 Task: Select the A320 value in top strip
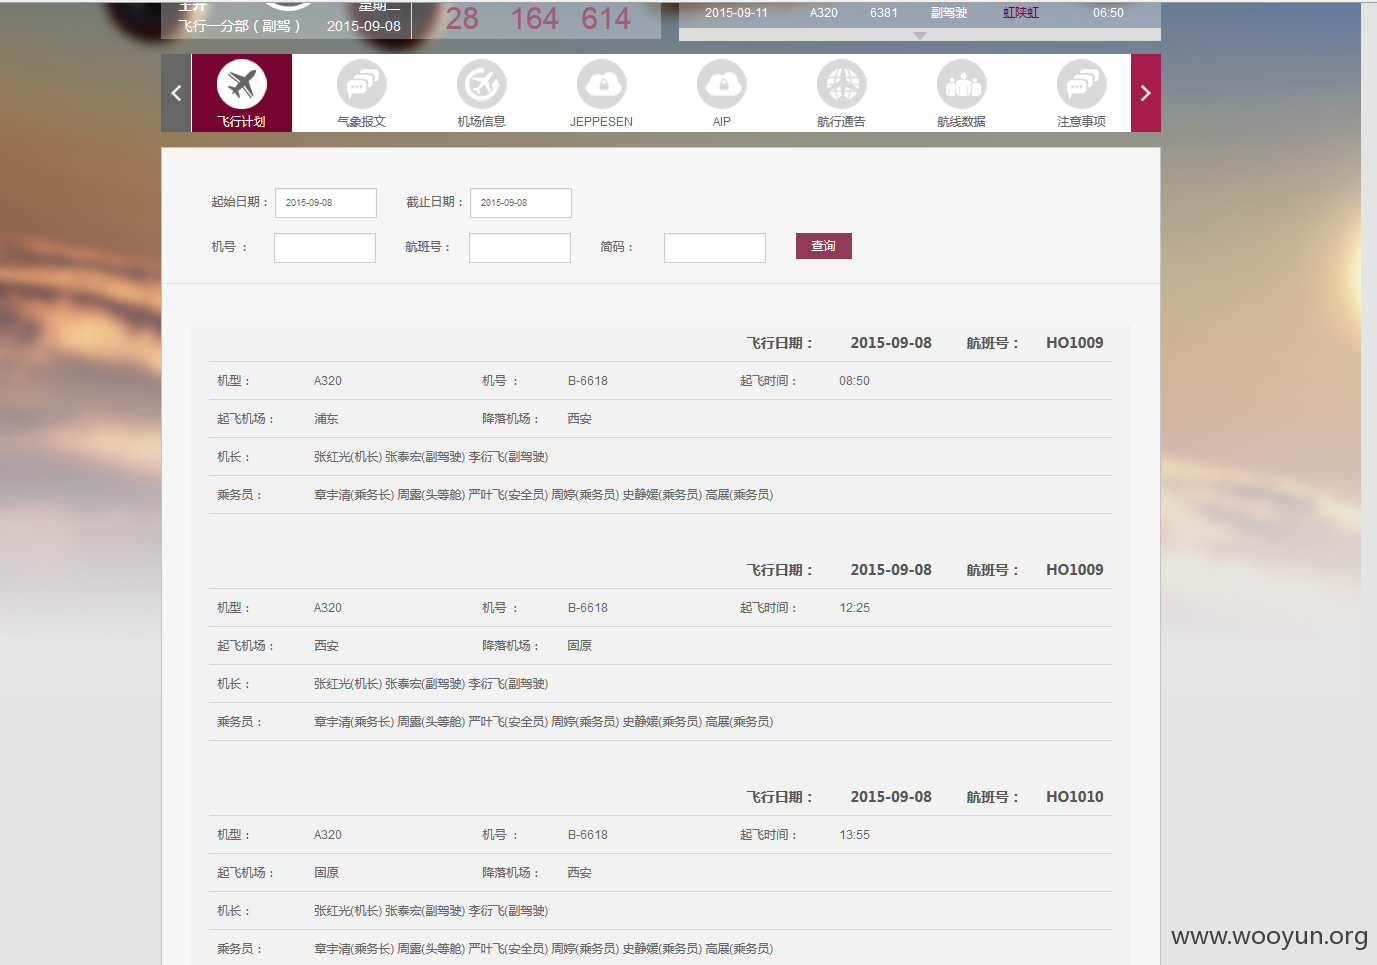824,13
